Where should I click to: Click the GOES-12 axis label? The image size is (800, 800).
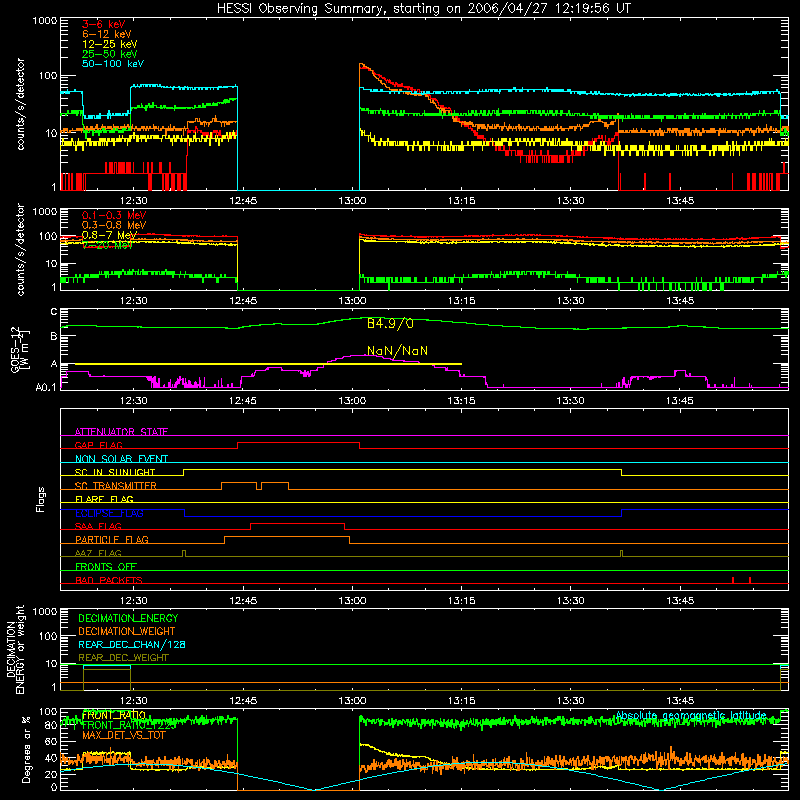pos(19,349)
